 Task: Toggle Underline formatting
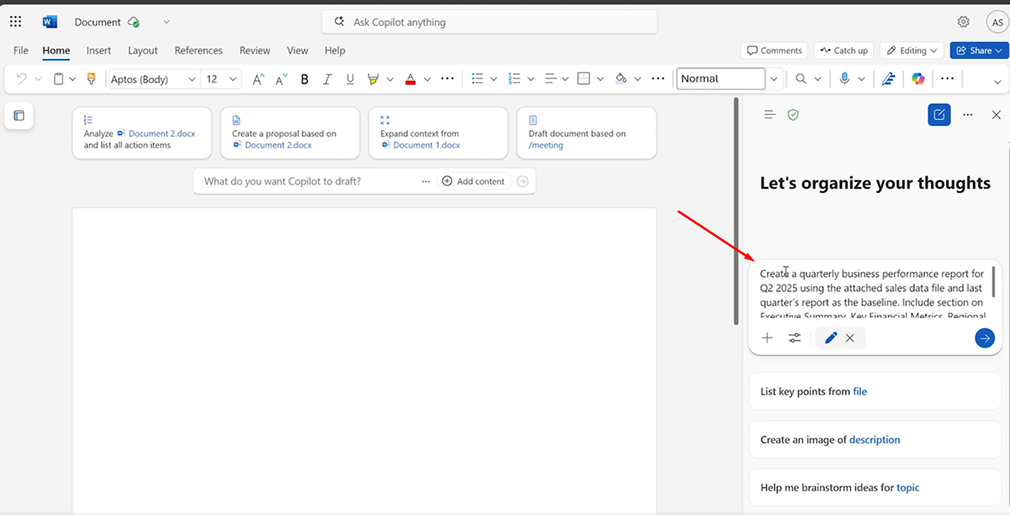(x=350, y=79)
